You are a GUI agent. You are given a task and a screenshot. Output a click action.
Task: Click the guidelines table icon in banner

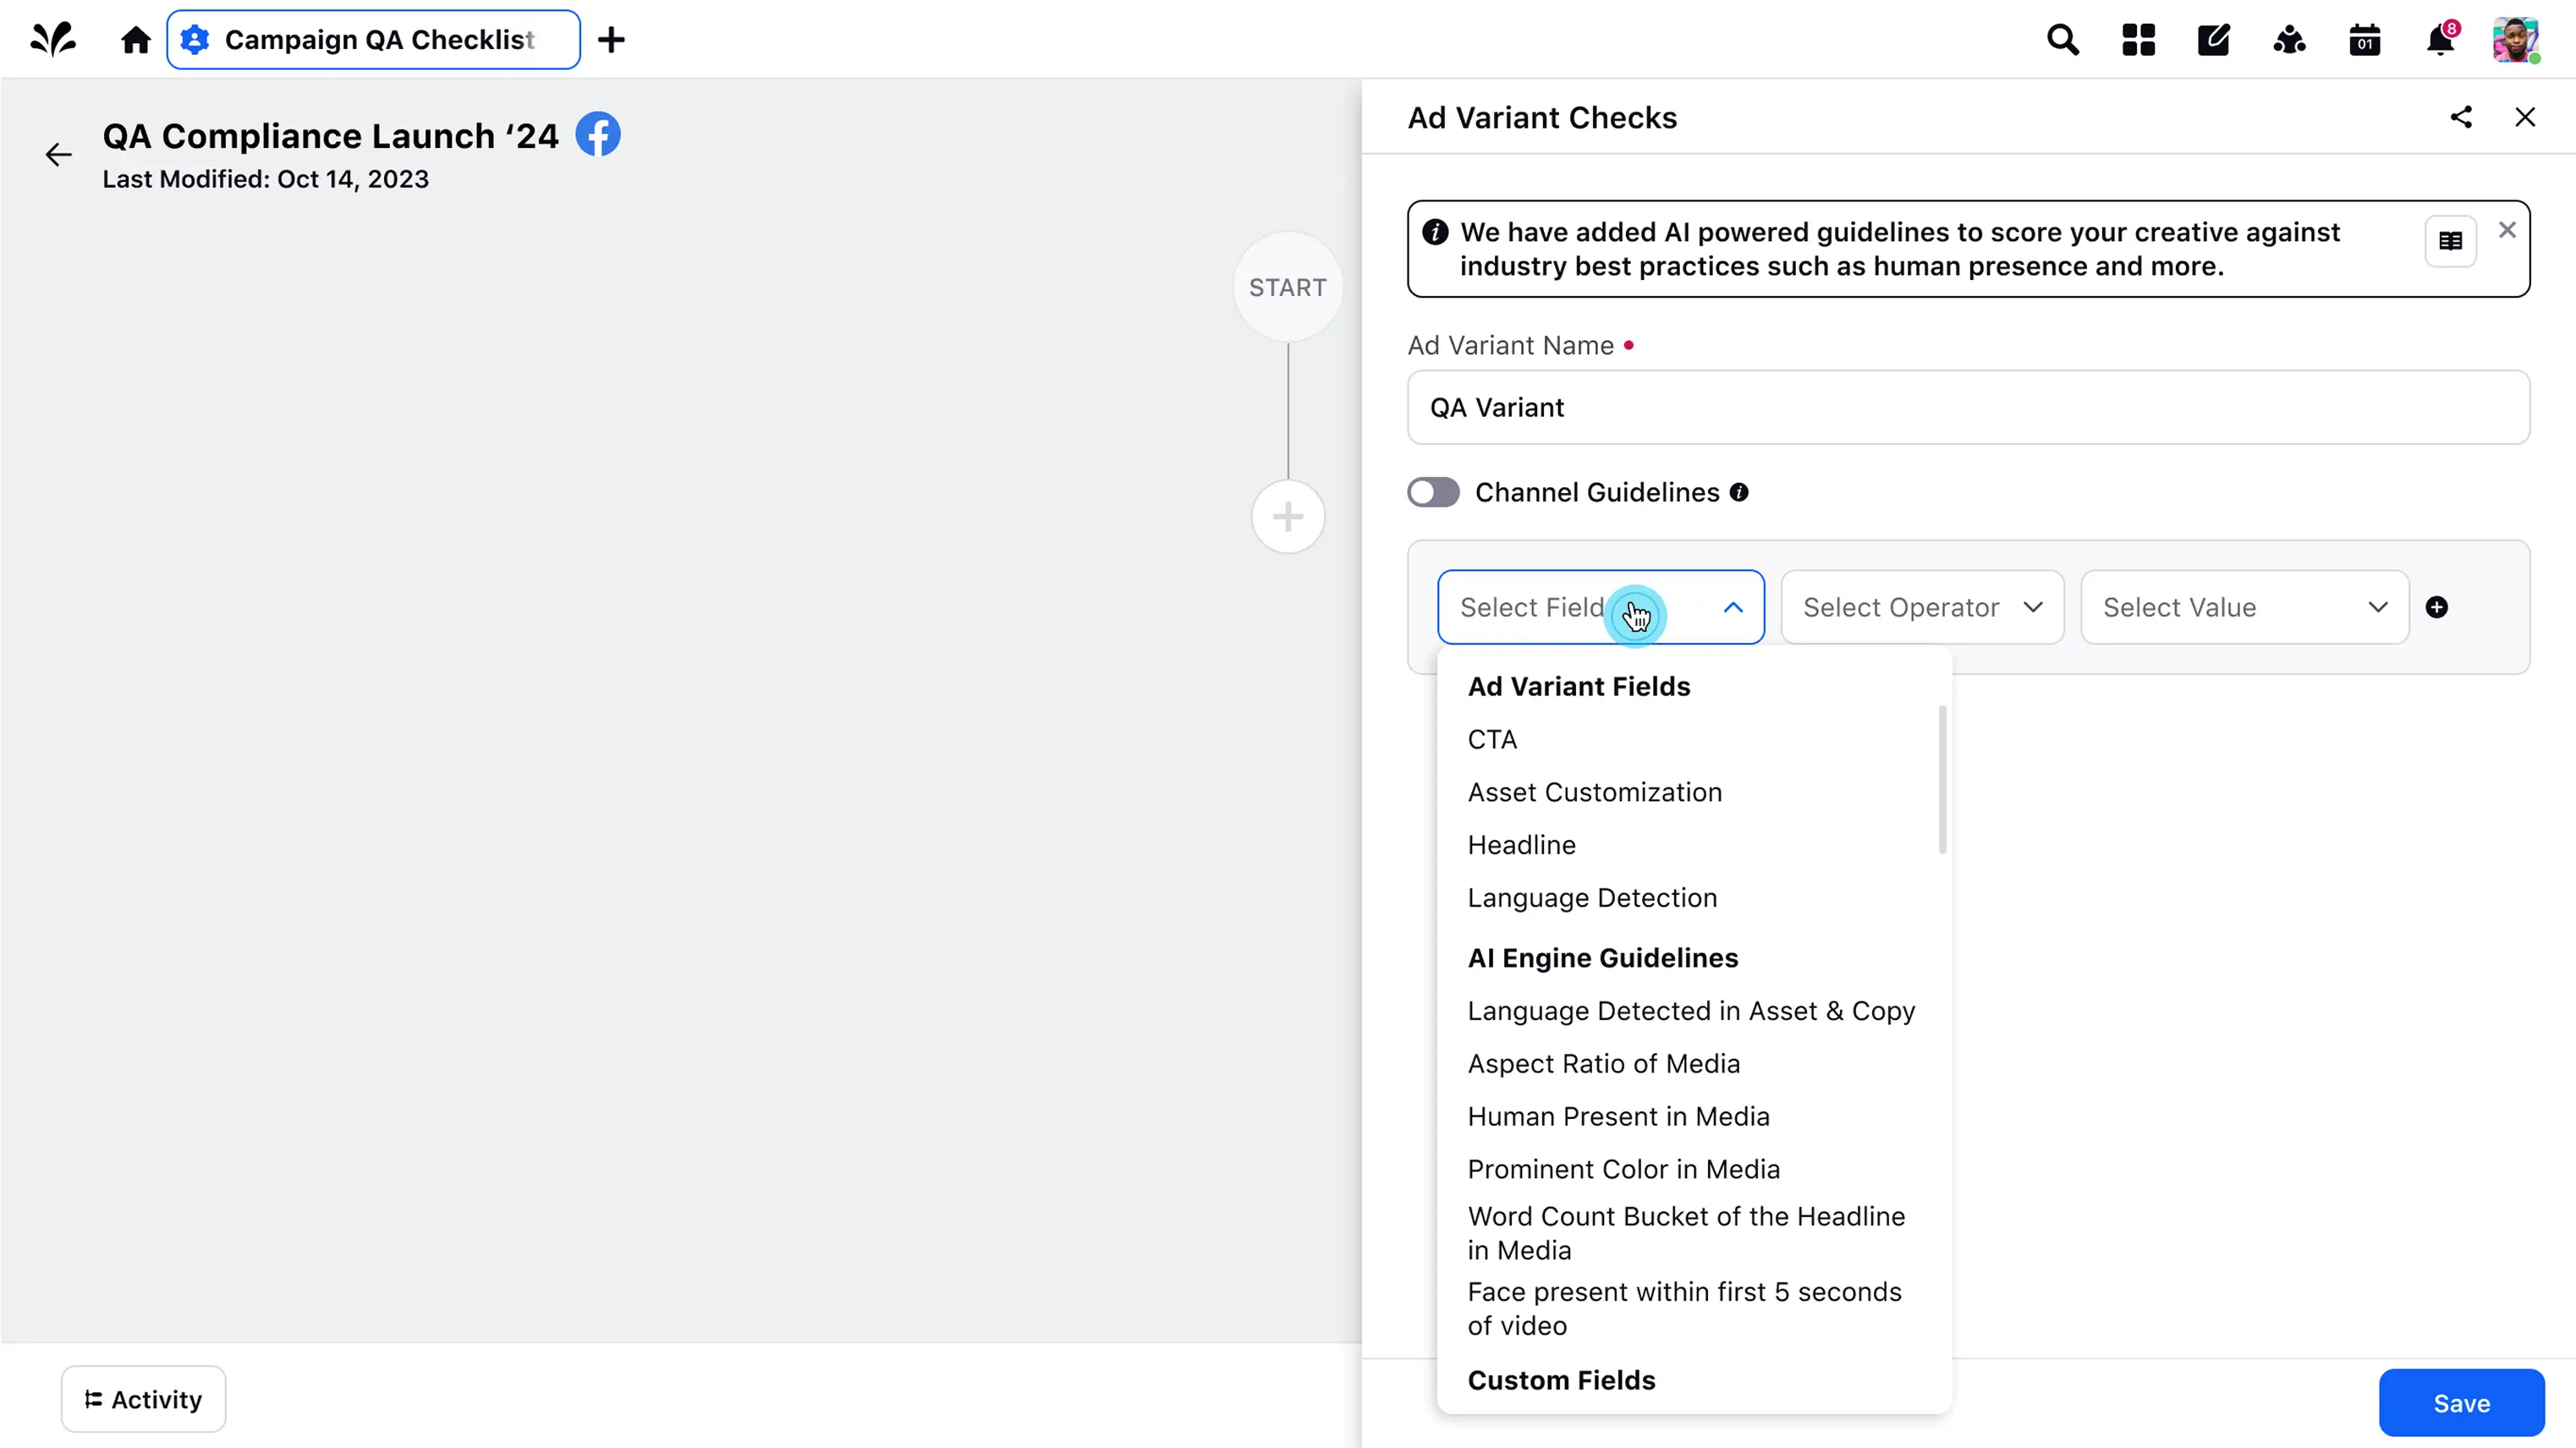[2450, 241]
